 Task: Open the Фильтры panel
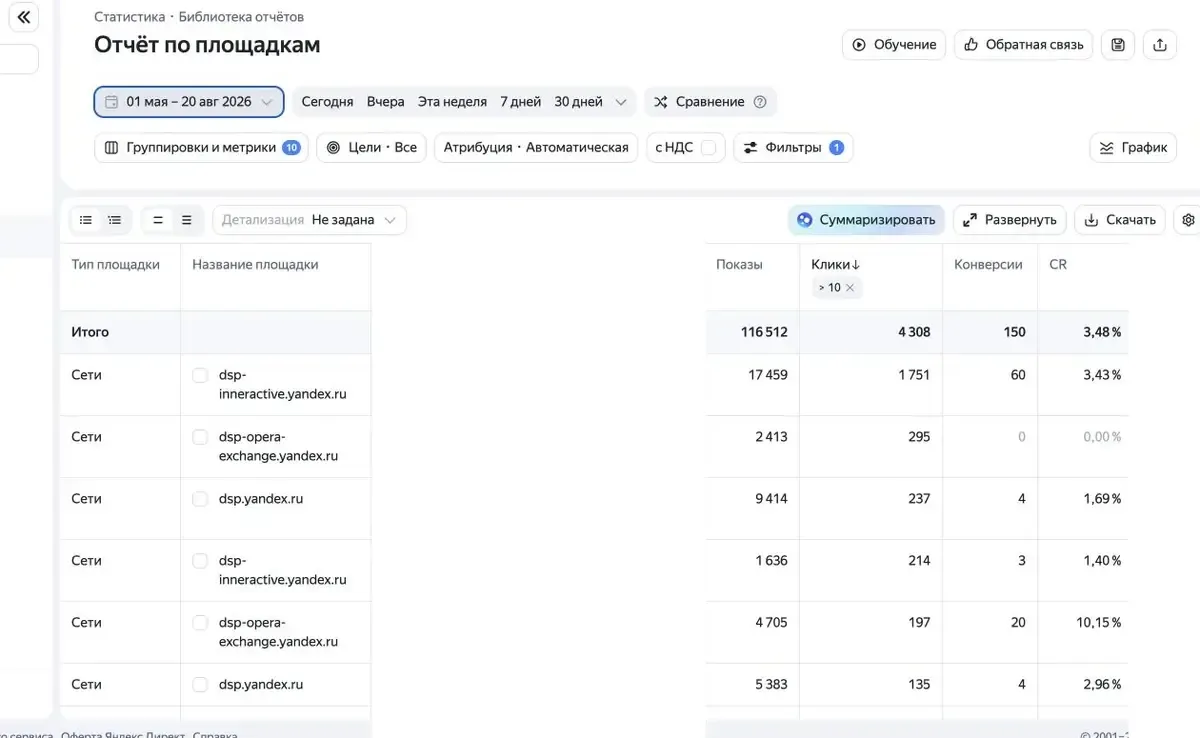793,148
